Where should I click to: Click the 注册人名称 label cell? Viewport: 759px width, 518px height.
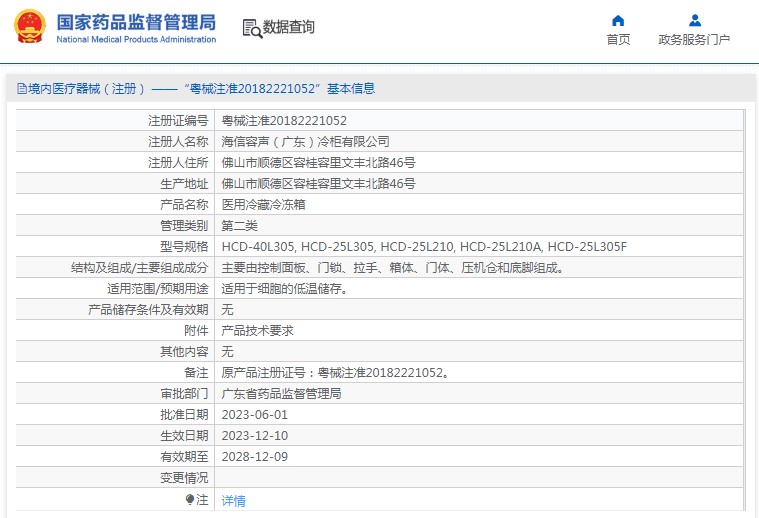point(115,141)
